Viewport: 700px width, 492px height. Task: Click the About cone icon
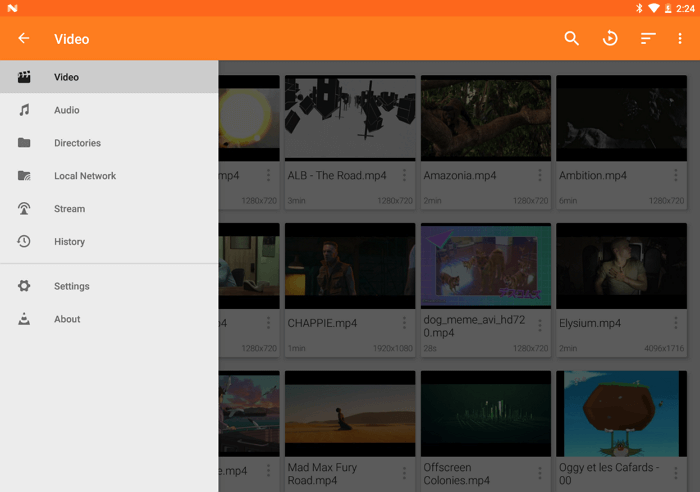click(24, 319)
